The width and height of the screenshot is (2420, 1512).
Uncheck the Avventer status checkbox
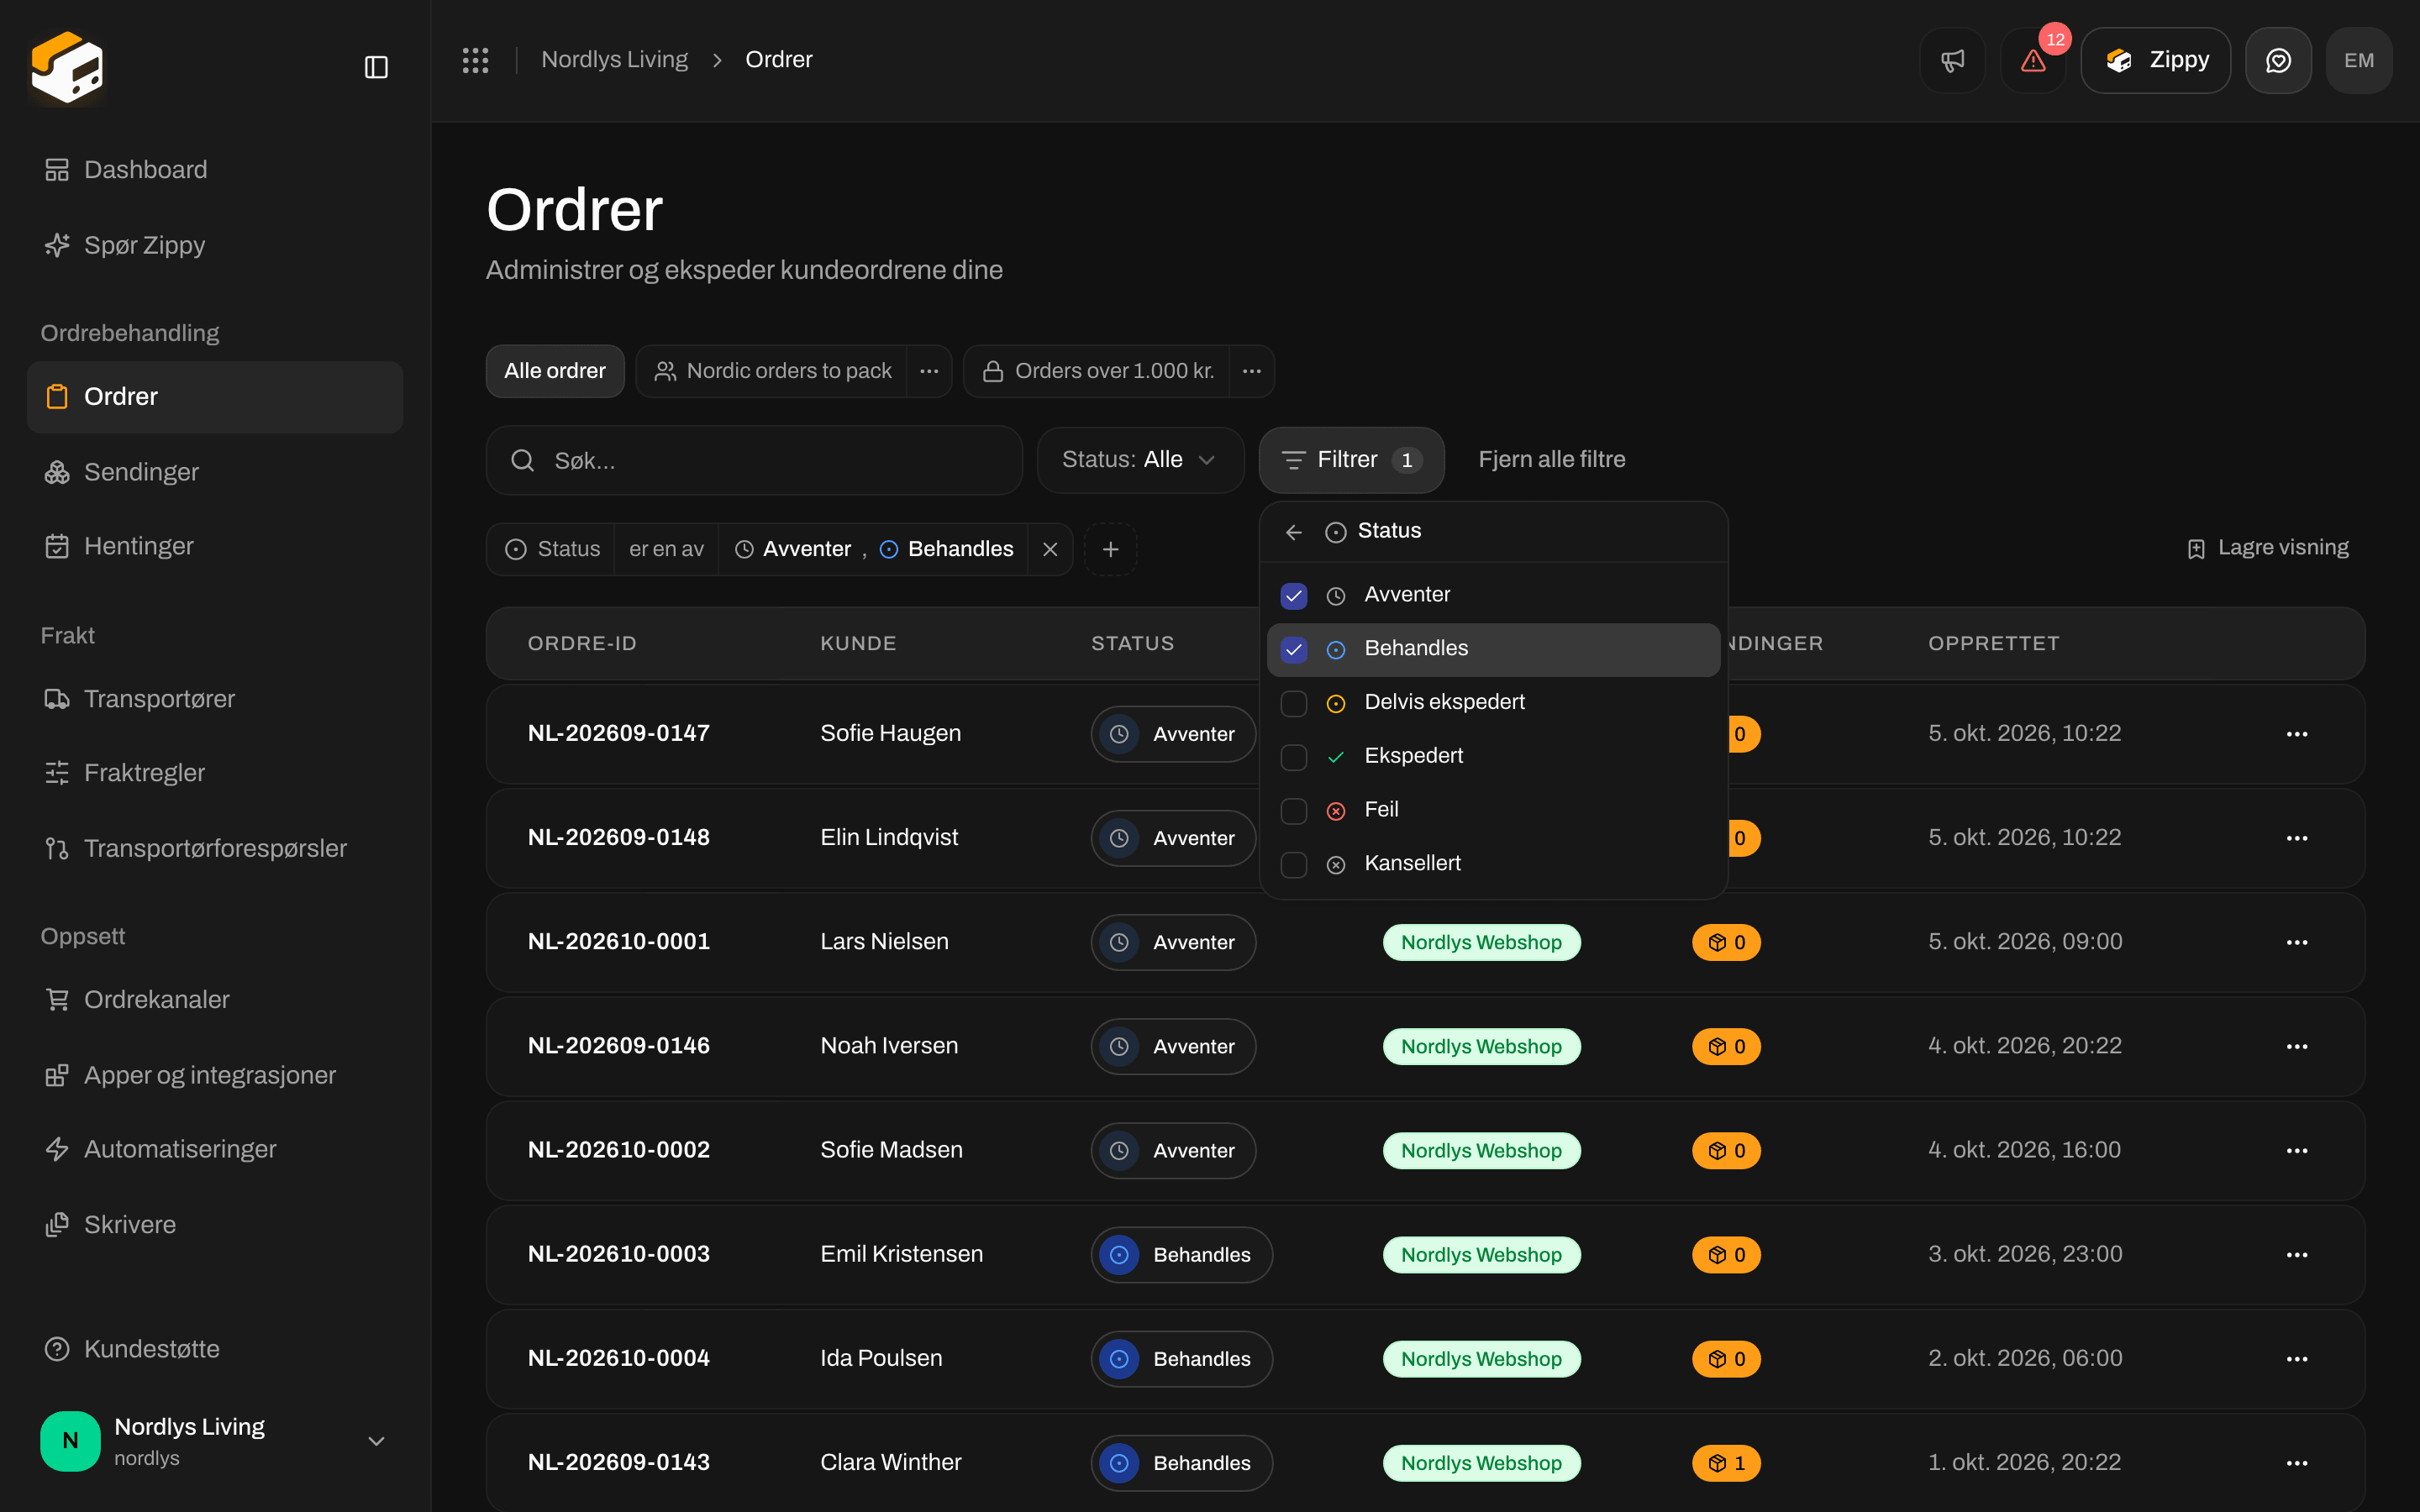click(1293, 596)
